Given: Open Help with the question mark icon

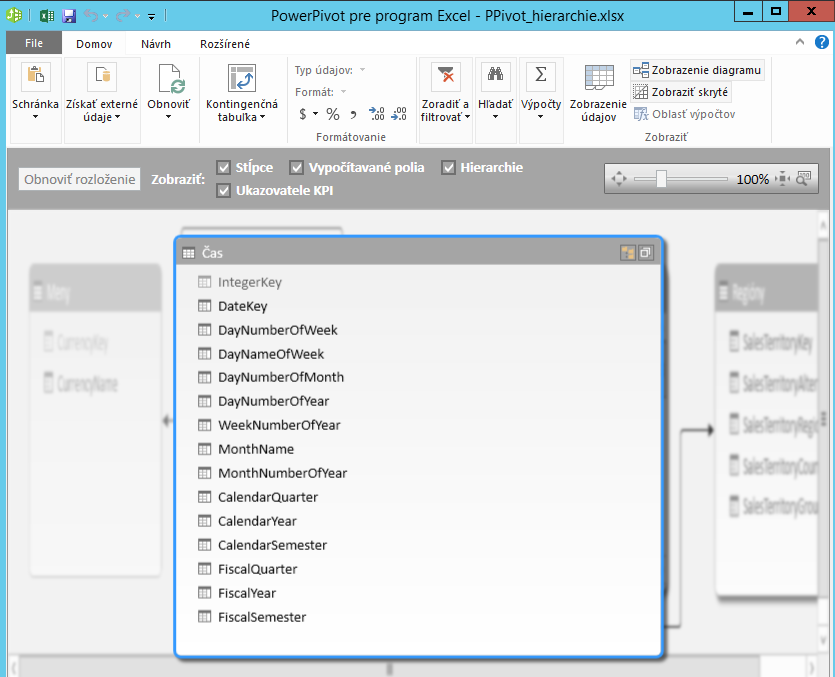Looking at the screenshot, I should click(x=822, y=42).
